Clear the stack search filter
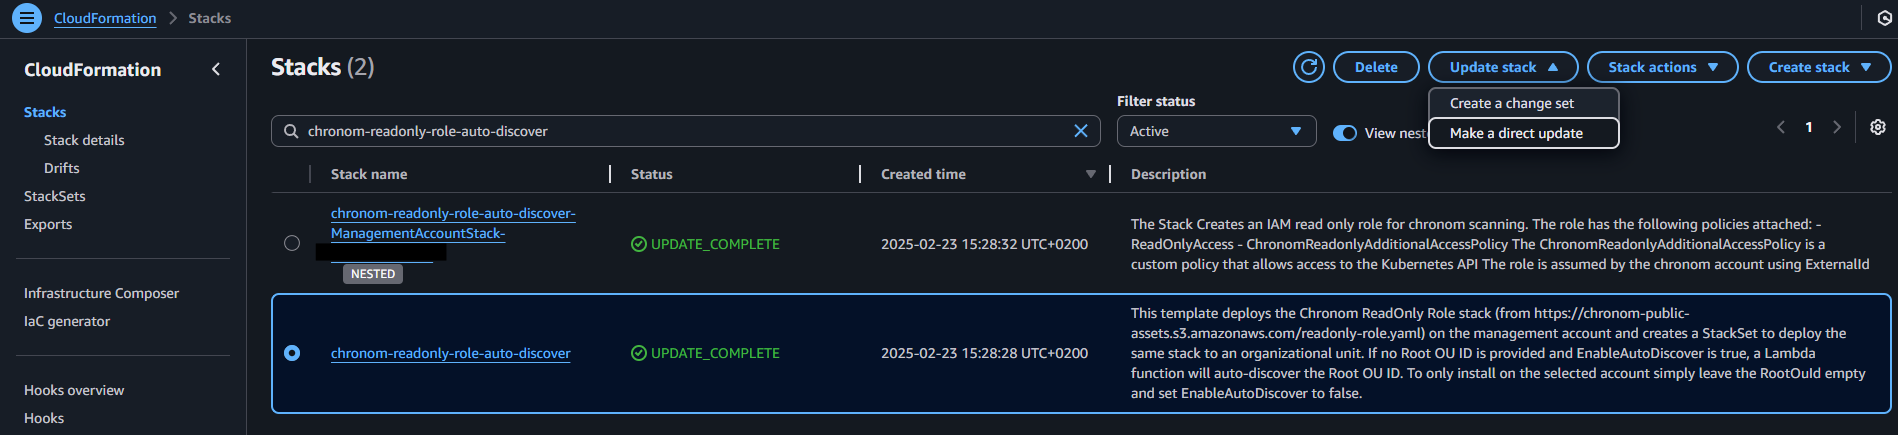The height and width of the screenshot is (435, 1898). pyautogui.click(x=1080, y=131)
